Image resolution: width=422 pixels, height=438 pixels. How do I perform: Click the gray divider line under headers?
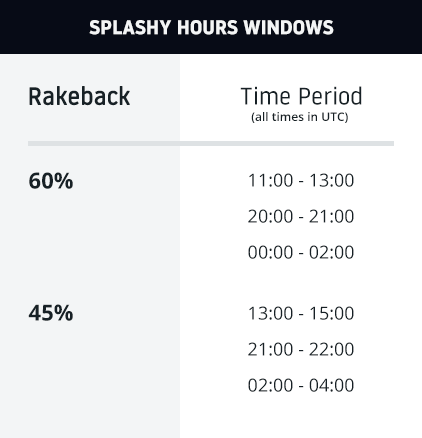[211, 143]
